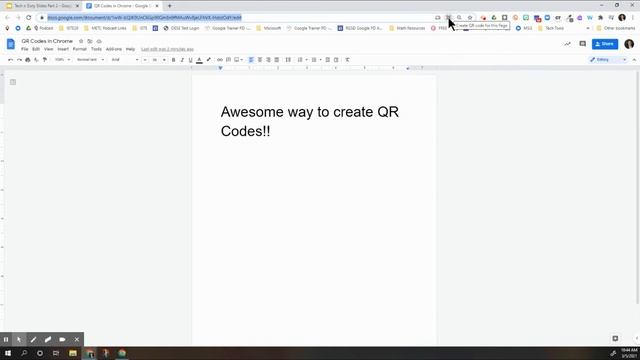This screenshot has height=360, width=640.
Task: Redo the action in Docs toolbar
Action: pyautogui.click(x=19, y=60)
